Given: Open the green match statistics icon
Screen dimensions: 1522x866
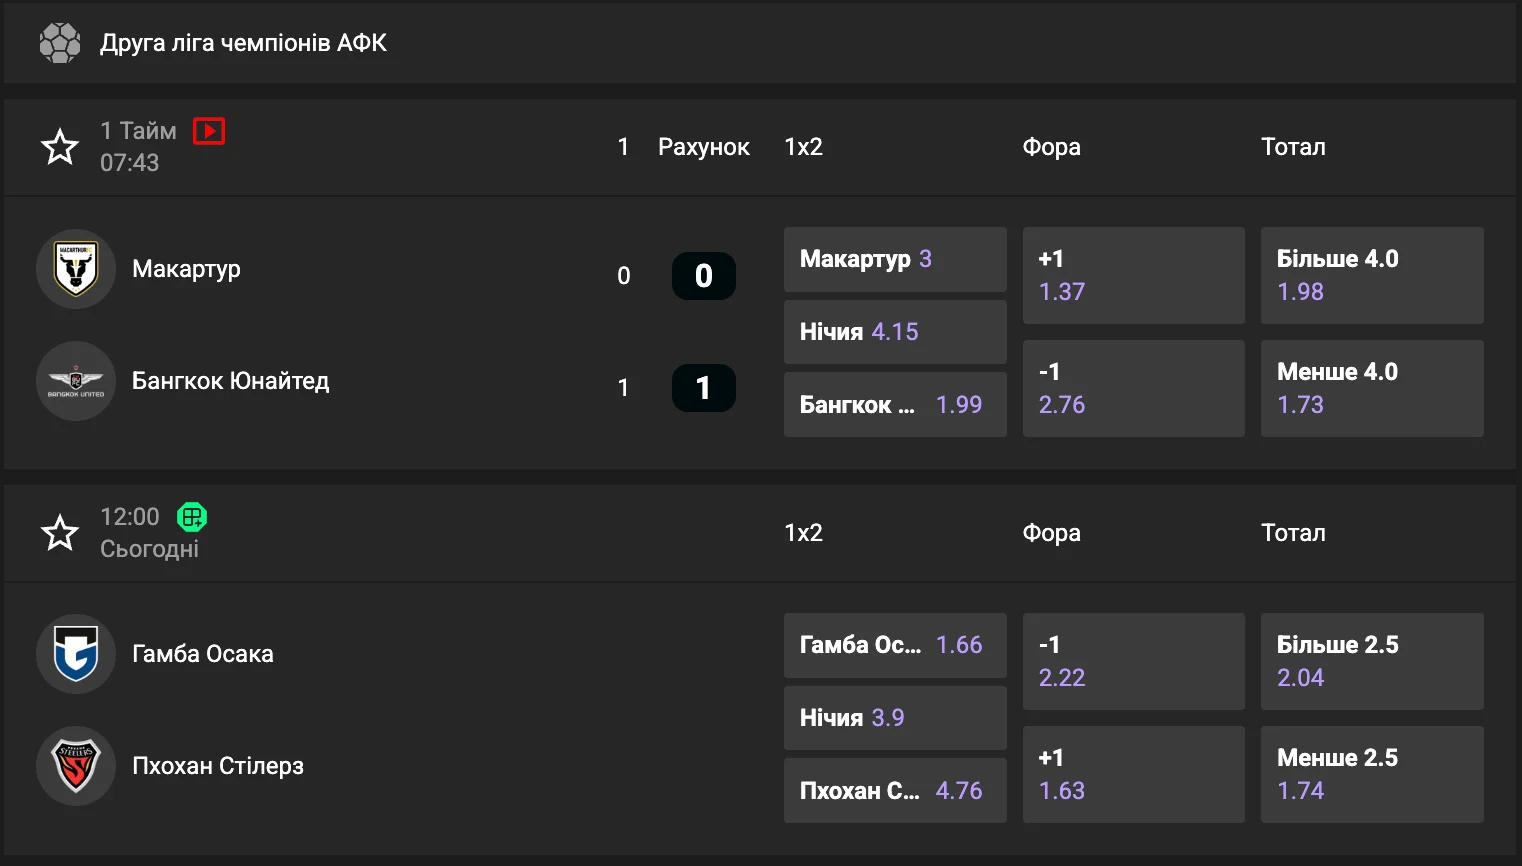Looking at the screenshot, I should [192, 517].
